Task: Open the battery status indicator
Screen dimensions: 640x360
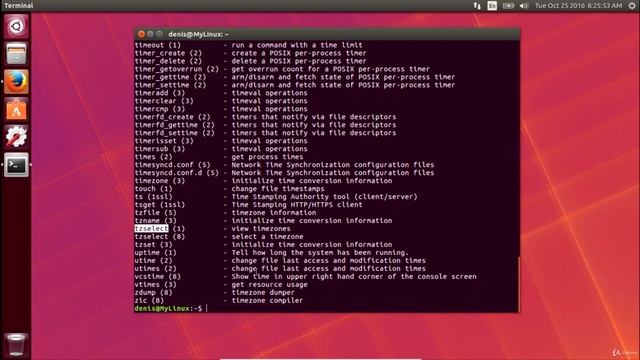Action: [x=508, y=5]
